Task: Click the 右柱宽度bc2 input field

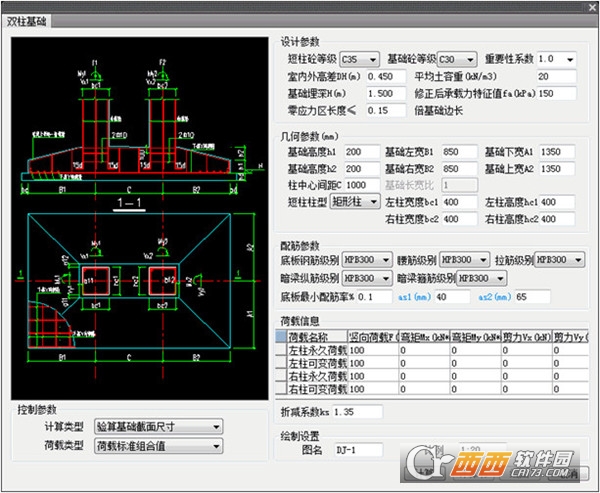Action: [460, 219]
